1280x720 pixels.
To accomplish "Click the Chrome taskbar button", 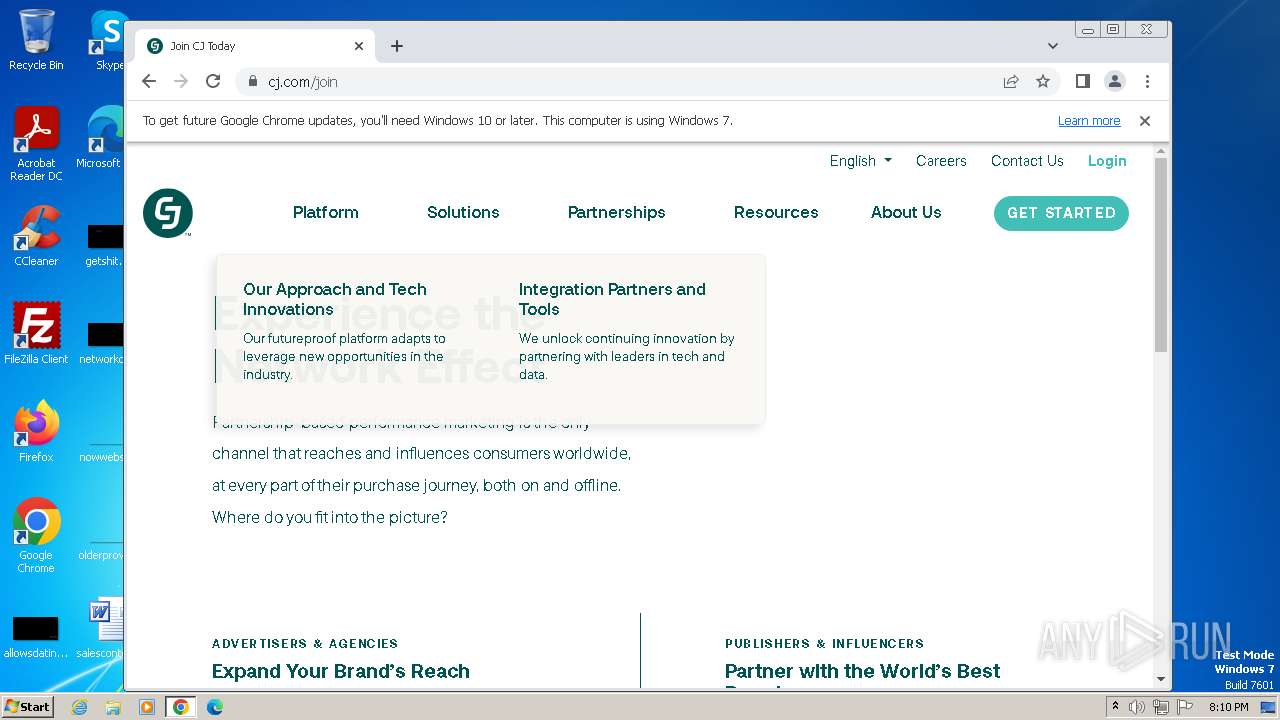I will 181,707.
